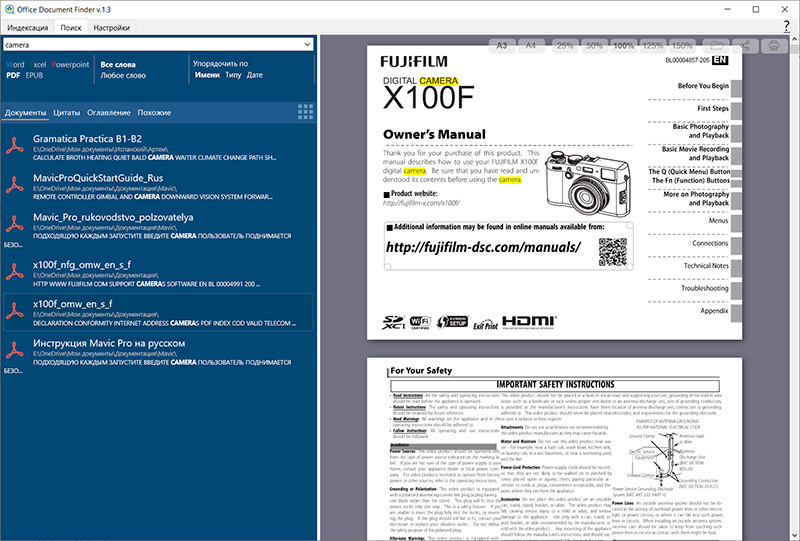Click PDF icon next to MavicProQuickStartGuide_Rus

15,184
